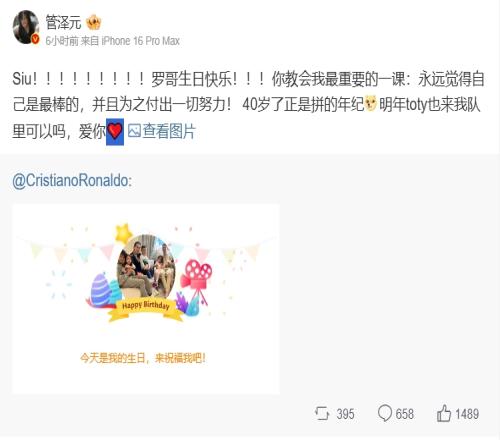The width and height of the screenshot is (500, 440).
Task: Click the like count 1489
Action: point(467,414)
